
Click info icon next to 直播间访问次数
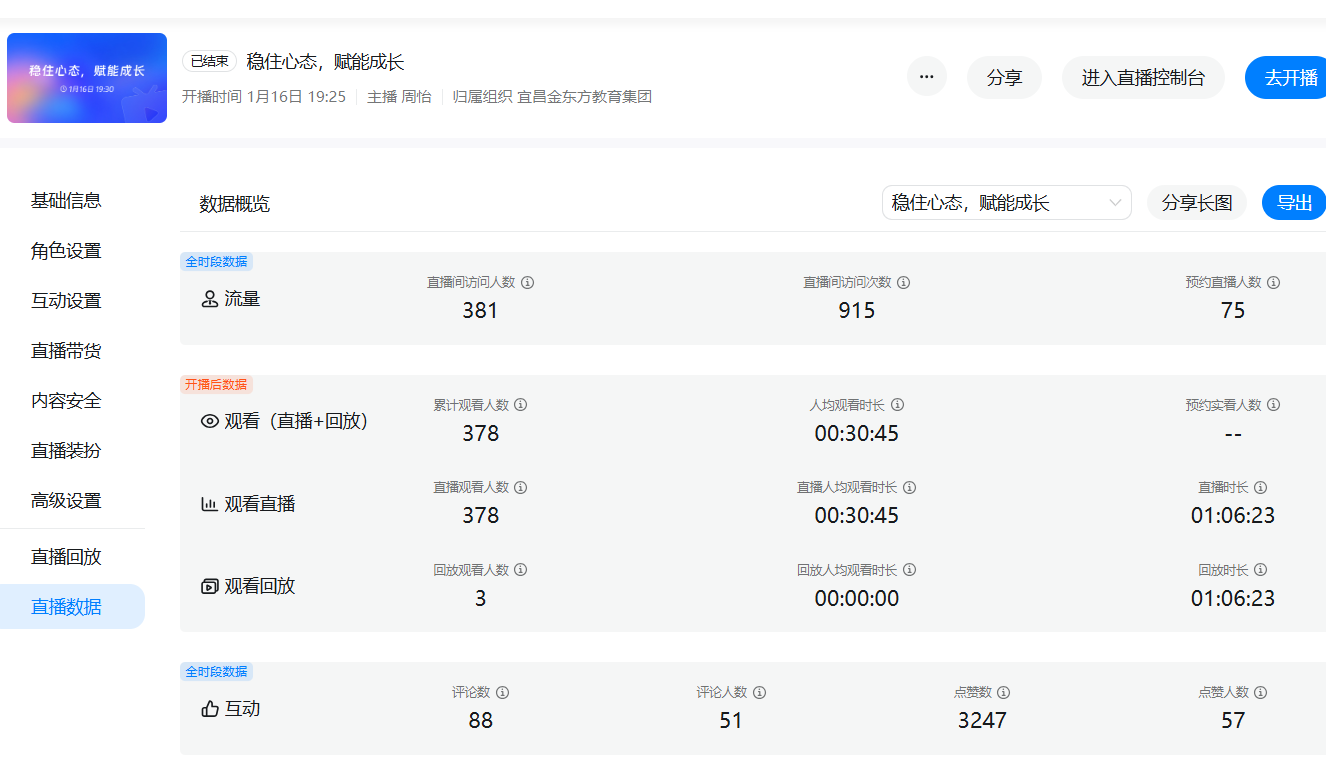(904, 283)
